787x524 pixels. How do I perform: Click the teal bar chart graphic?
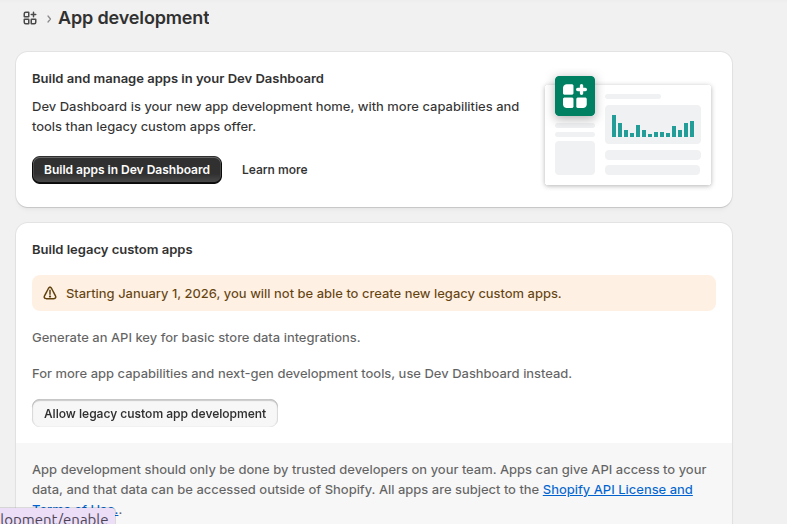tap(652, 126)
